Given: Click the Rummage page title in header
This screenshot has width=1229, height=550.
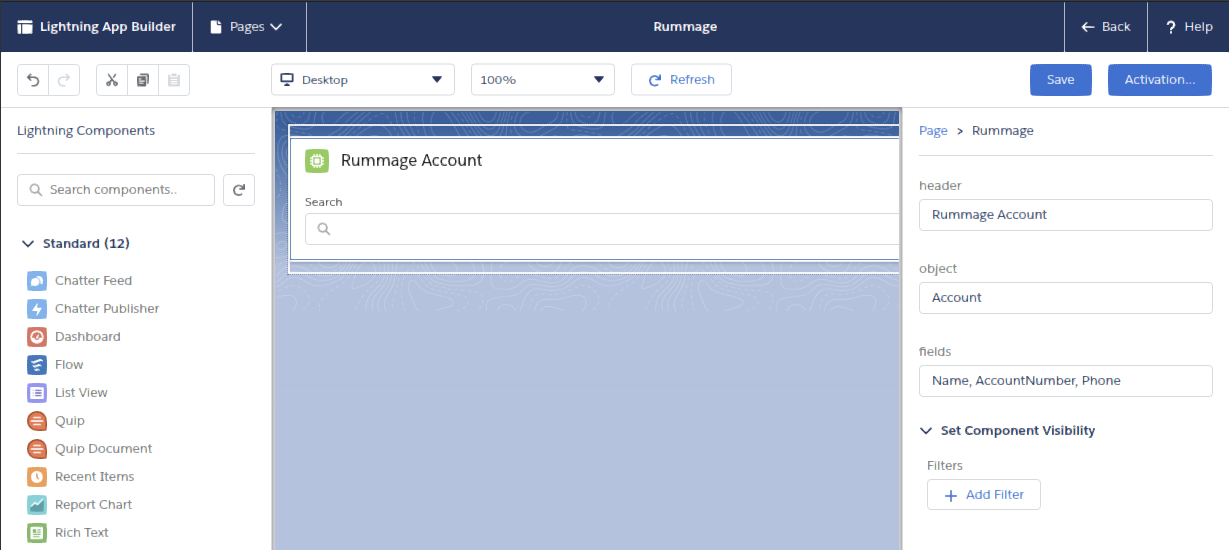Looking at the screenshot, I should (685, 27).
